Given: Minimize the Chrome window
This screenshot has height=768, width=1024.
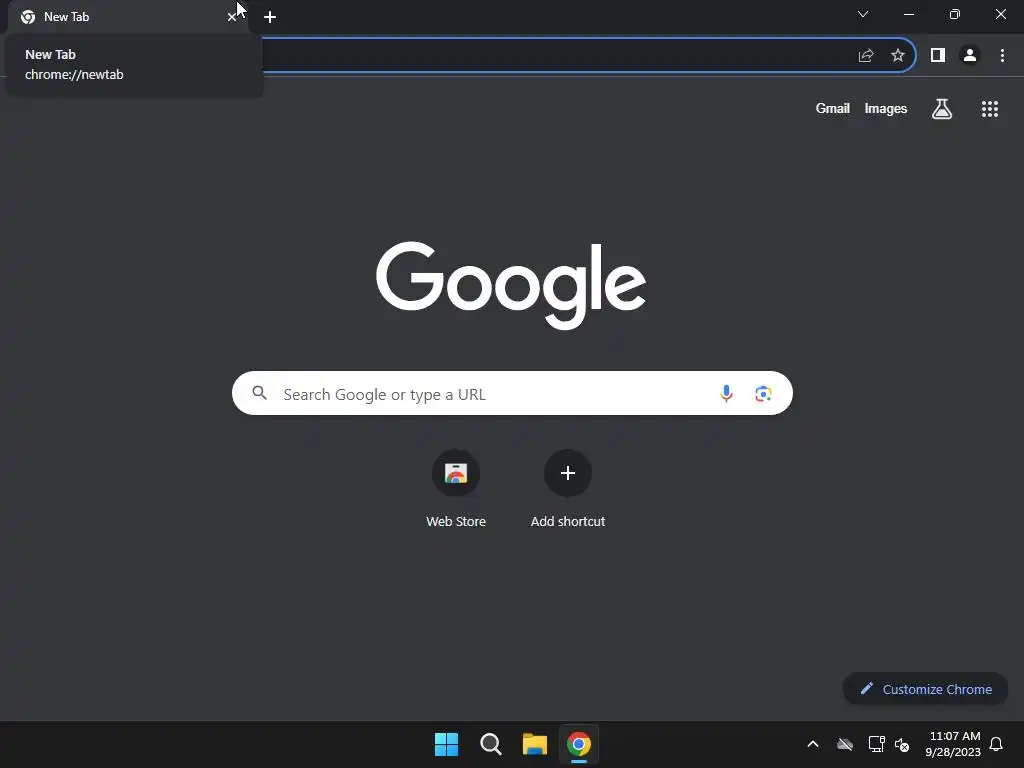Looking at the screenshot, I should (908, 14).
